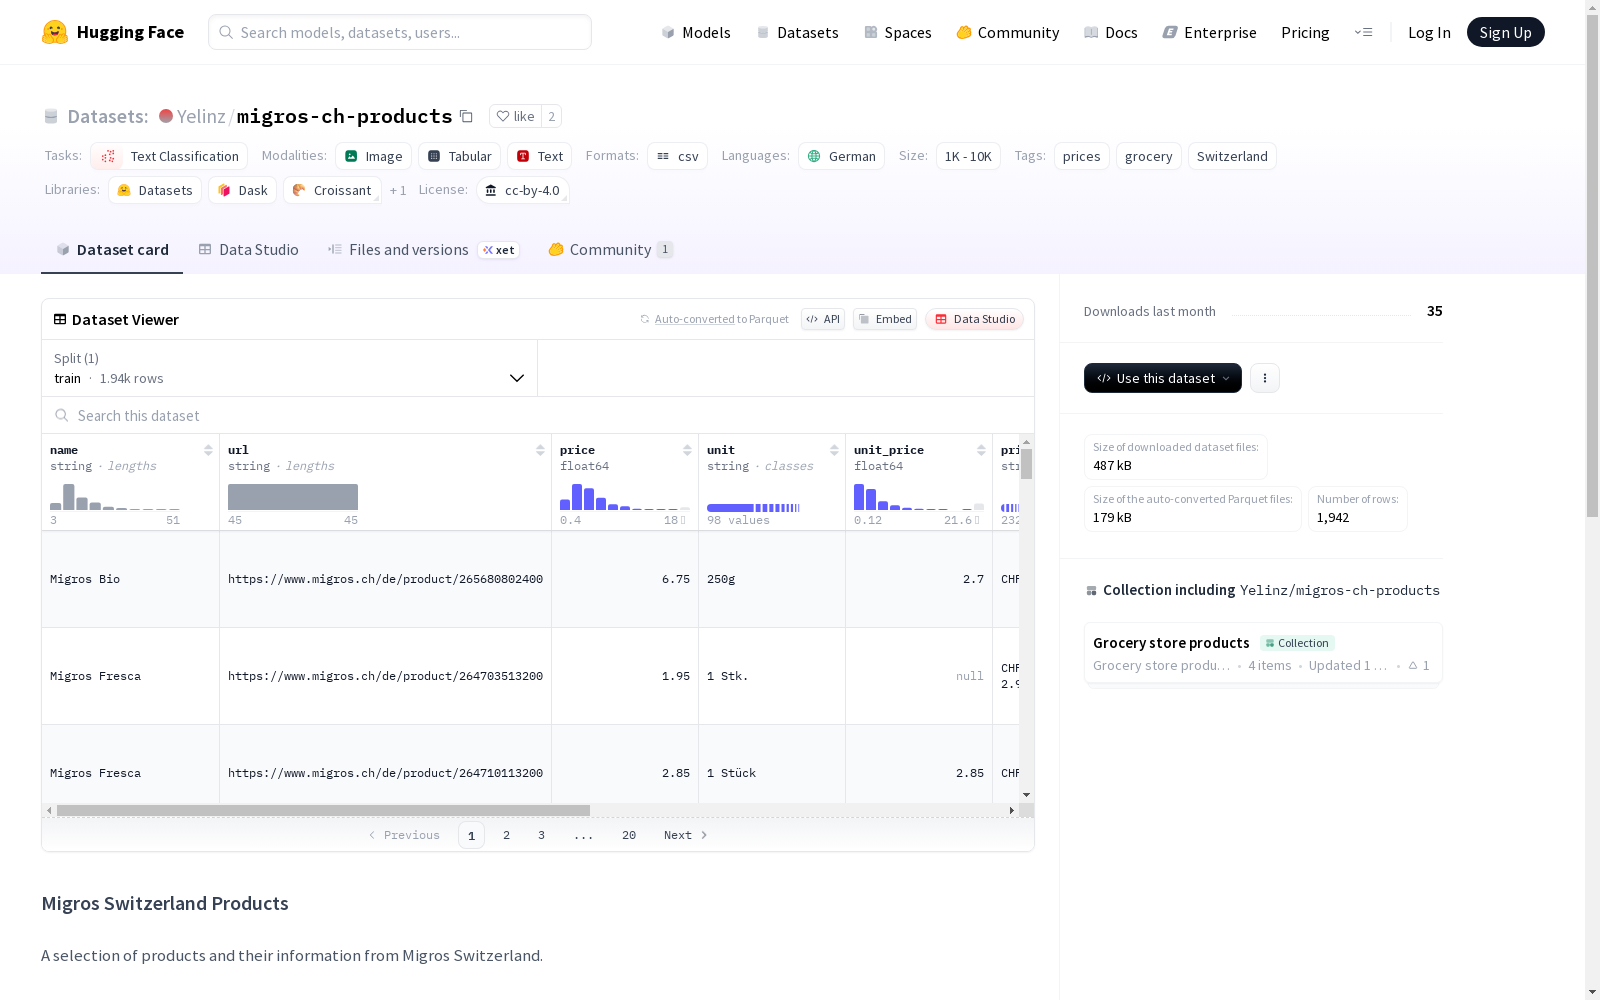
Task: Show the extra +1 libraries
Action: click(398, 190)
